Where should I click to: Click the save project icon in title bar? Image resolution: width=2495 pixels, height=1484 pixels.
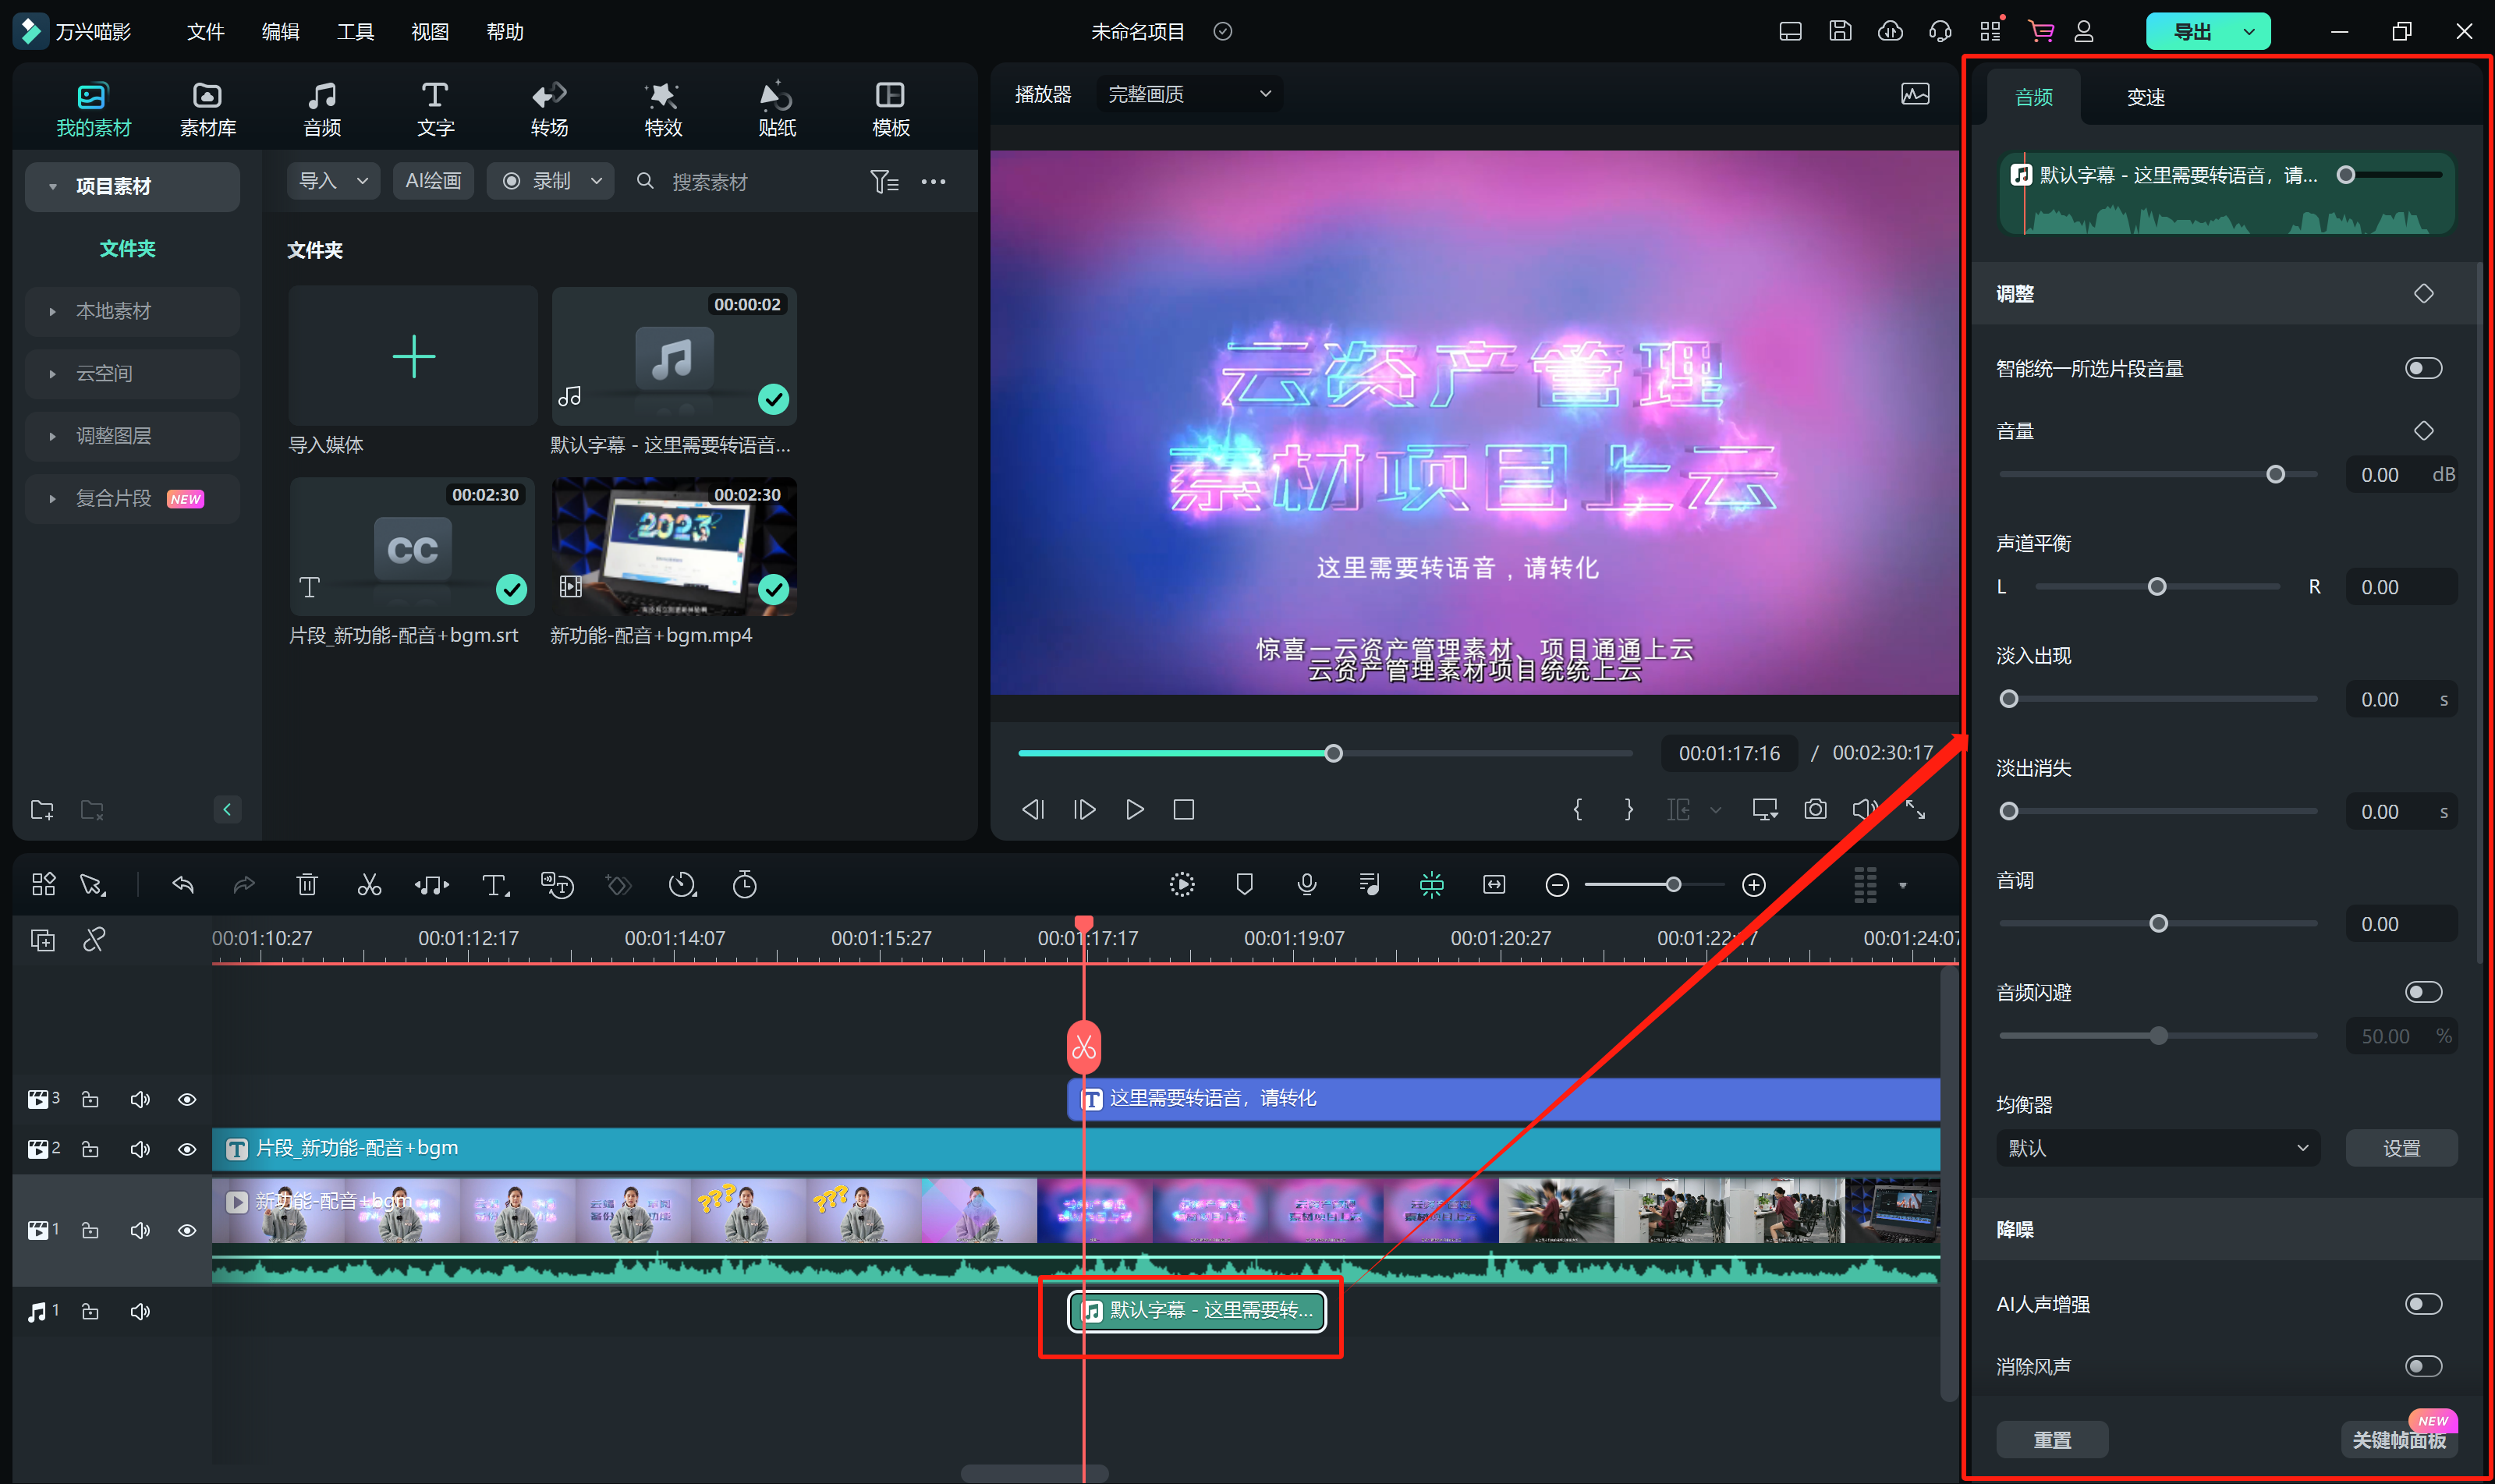pos(1840,31)
